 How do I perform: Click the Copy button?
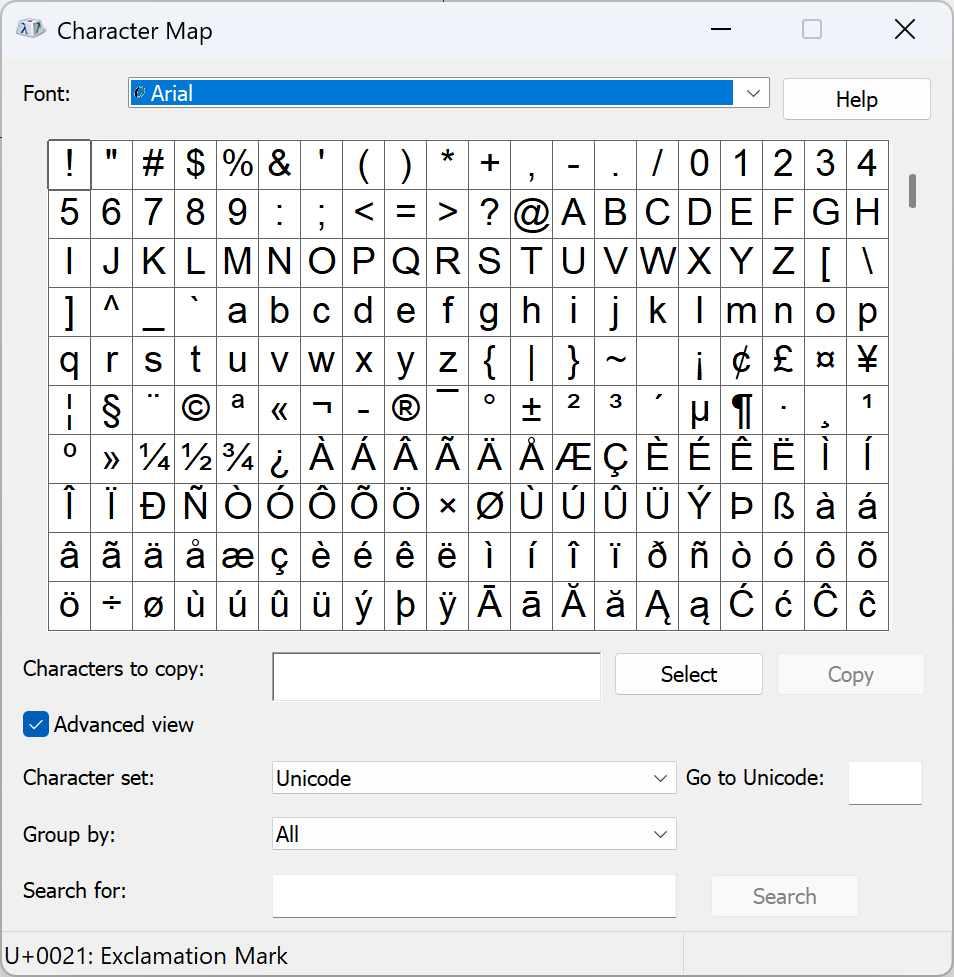point(850,674)
